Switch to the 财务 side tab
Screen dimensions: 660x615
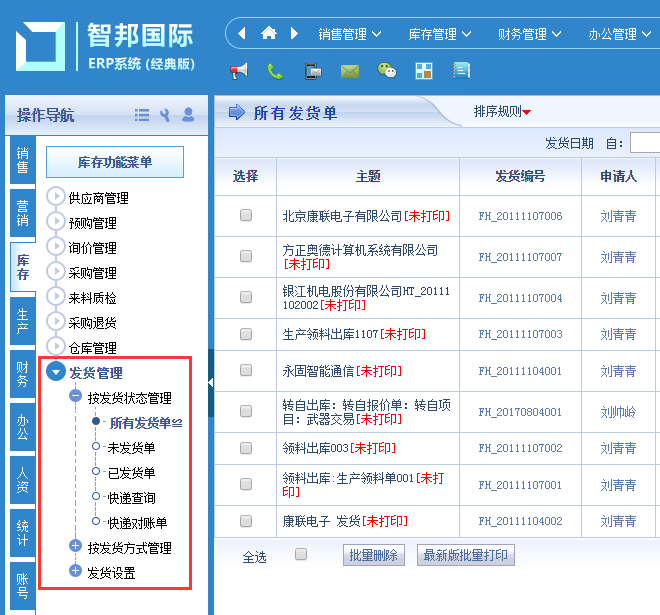(22, 374)
